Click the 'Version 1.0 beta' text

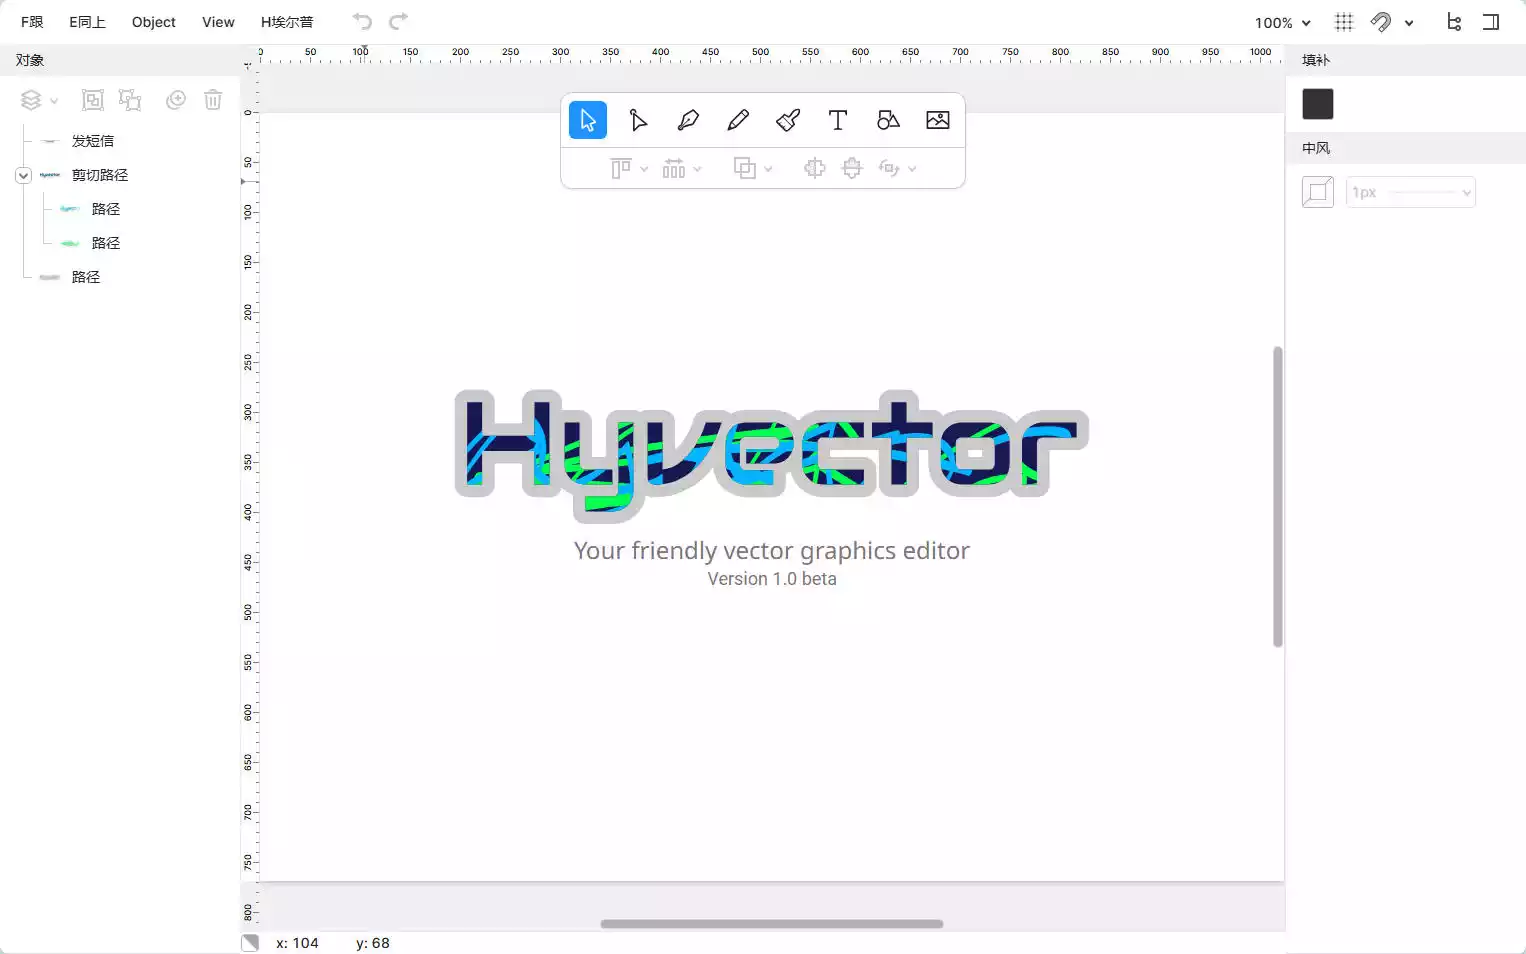(772, 579)
